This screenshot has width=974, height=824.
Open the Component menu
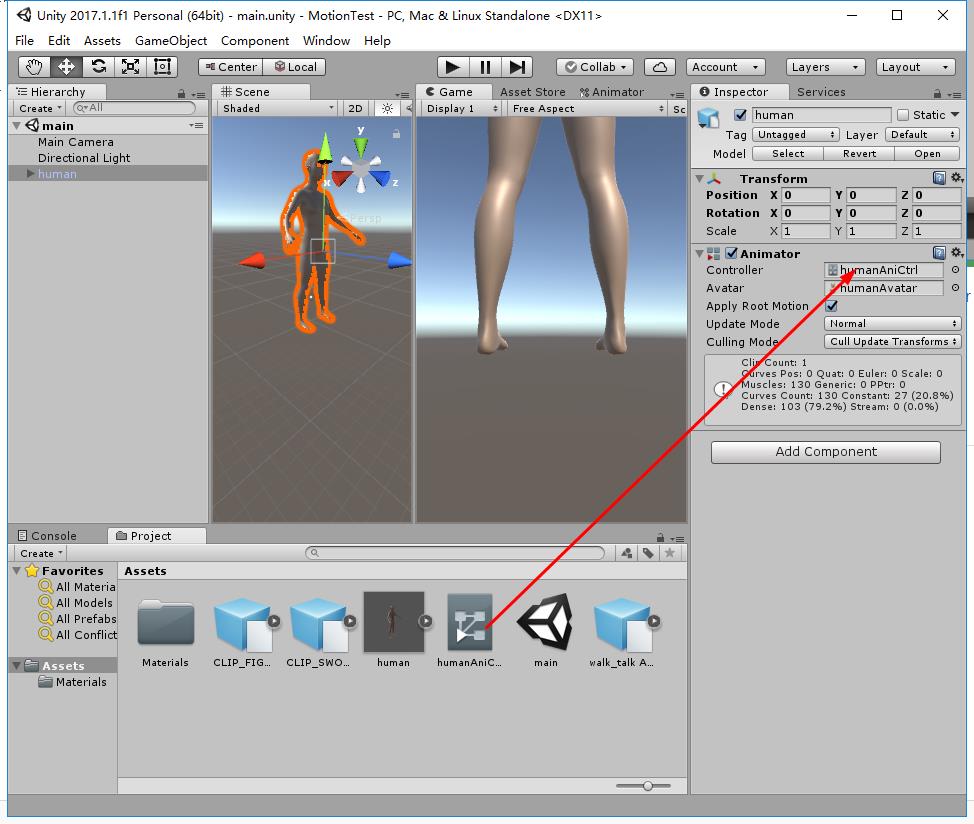255,40
